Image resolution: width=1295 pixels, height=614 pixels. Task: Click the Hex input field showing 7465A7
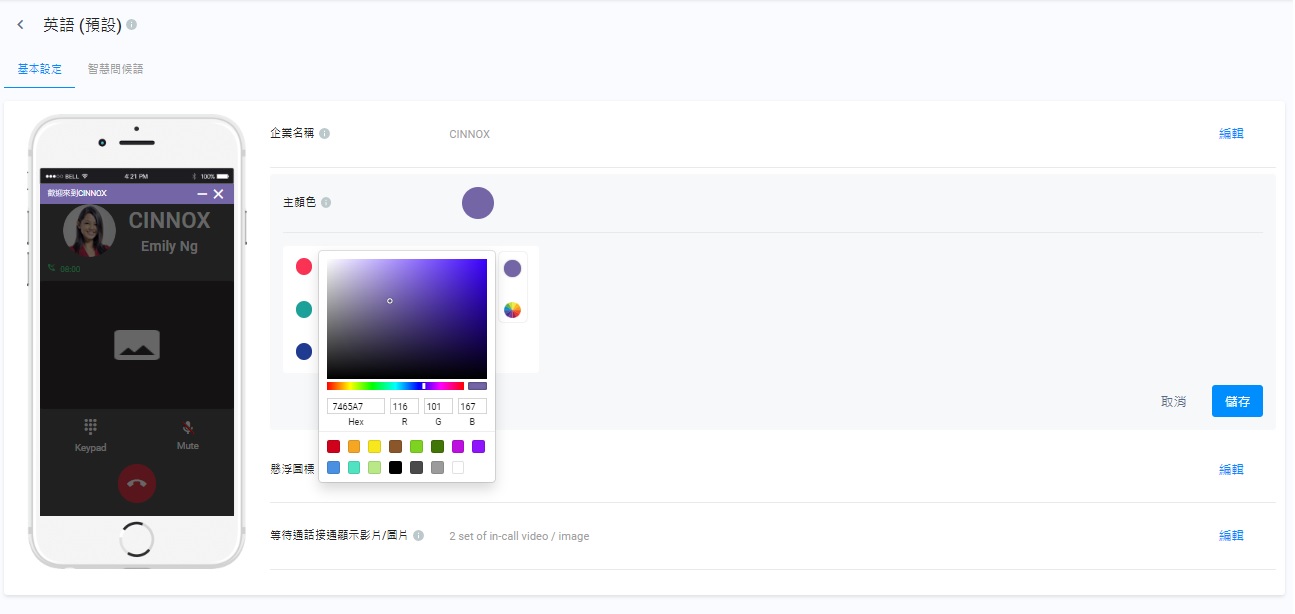[356, 407]
